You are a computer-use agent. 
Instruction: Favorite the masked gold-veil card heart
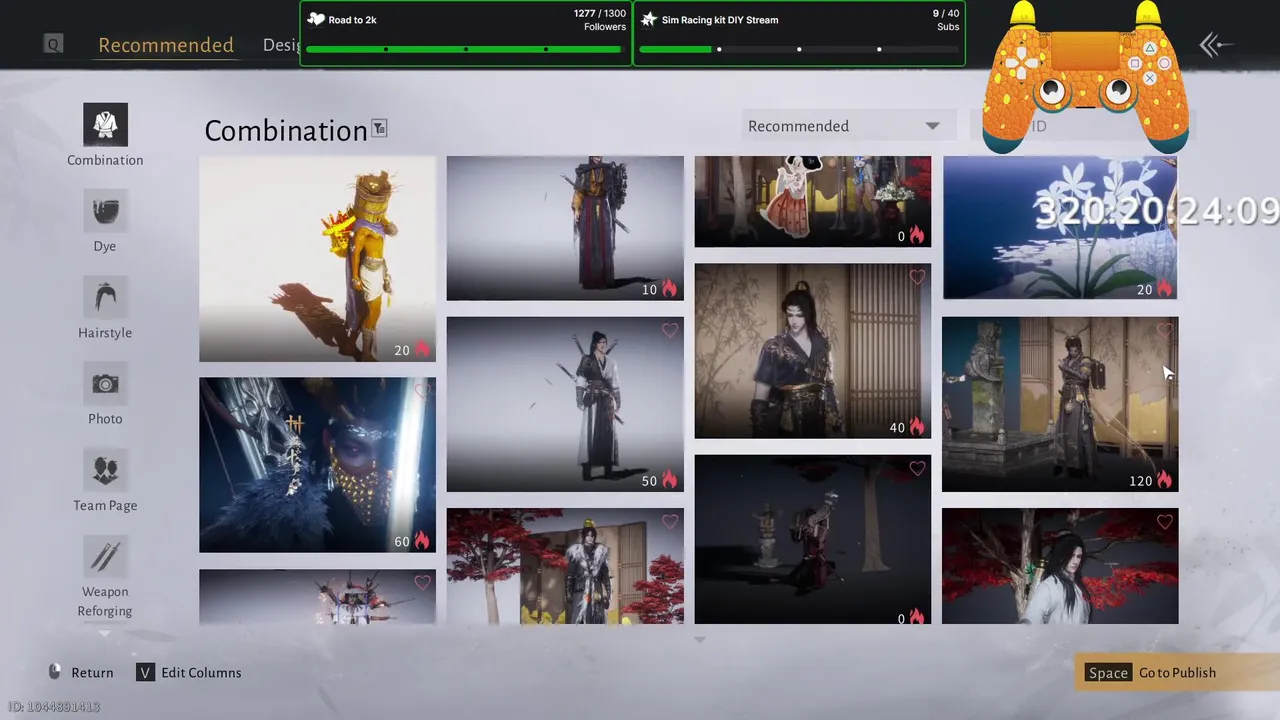click(x=422, y=391)
